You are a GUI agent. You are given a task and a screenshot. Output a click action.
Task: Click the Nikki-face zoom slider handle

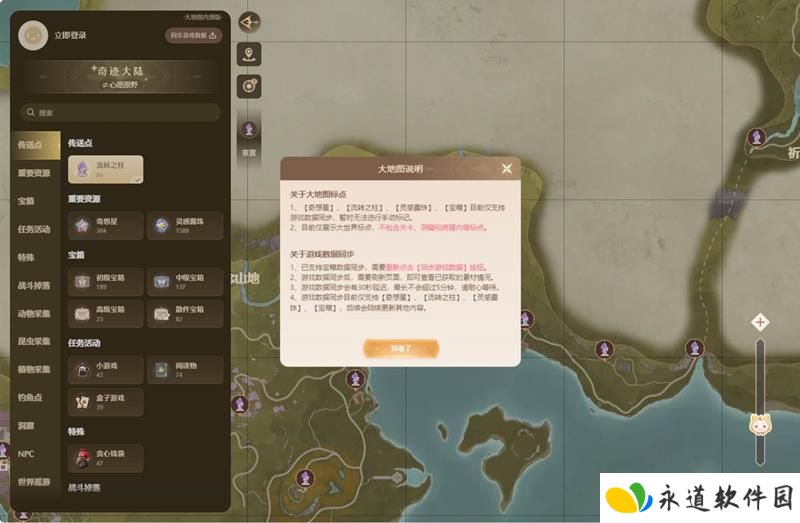[x=760, y=426]
